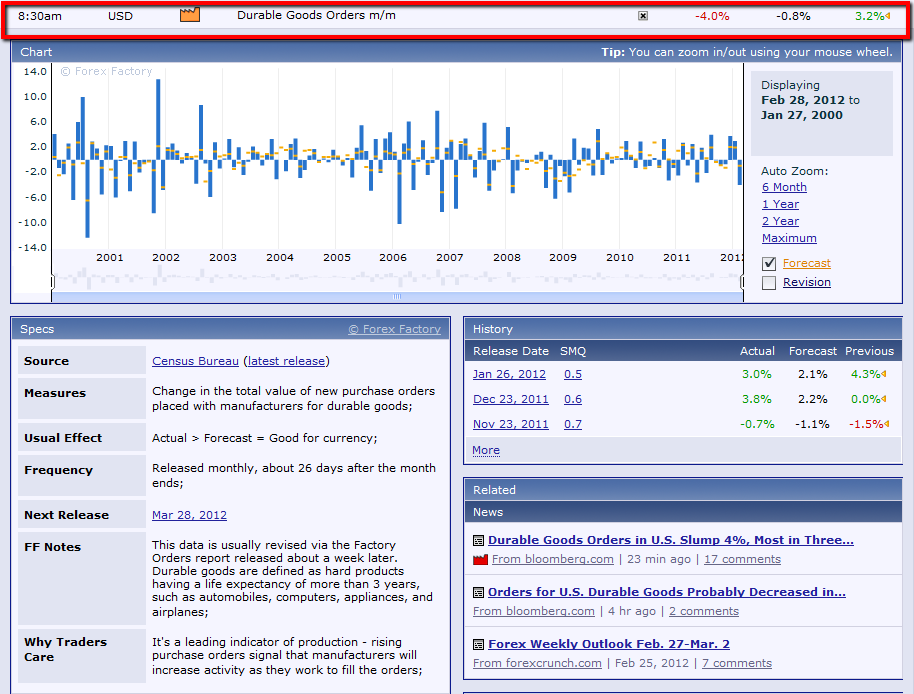Click the chart range scrollbar center grip

[397, 297]
